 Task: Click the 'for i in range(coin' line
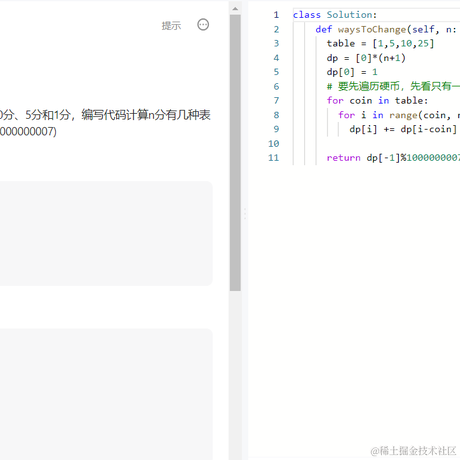tap(399, 115)
